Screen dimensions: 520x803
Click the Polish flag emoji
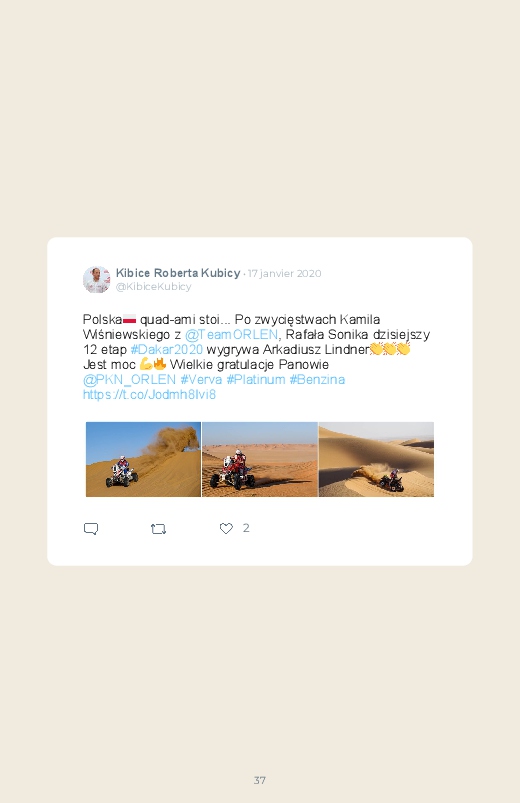pos(130,320)
